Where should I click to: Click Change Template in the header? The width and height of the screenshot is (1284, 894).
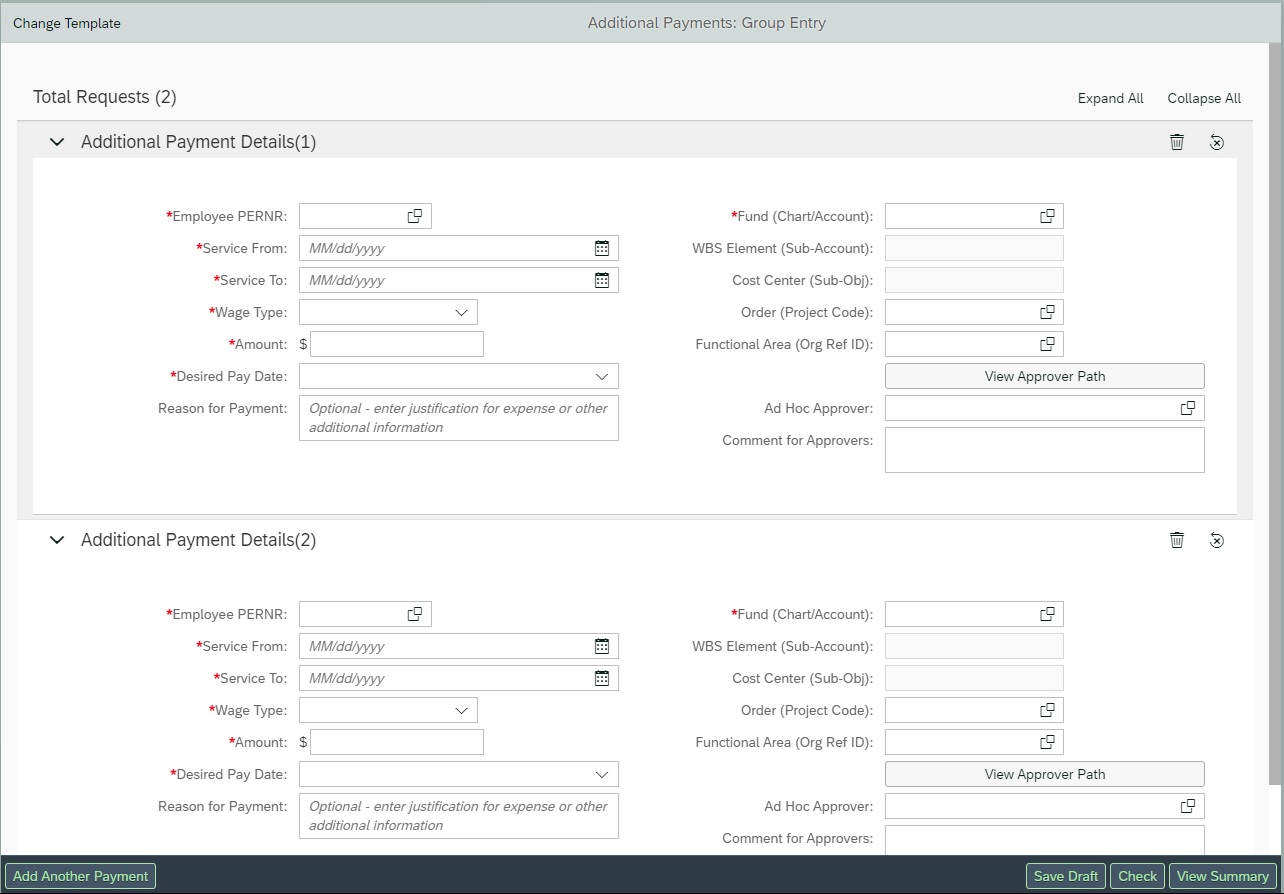(x=67, y=23)
